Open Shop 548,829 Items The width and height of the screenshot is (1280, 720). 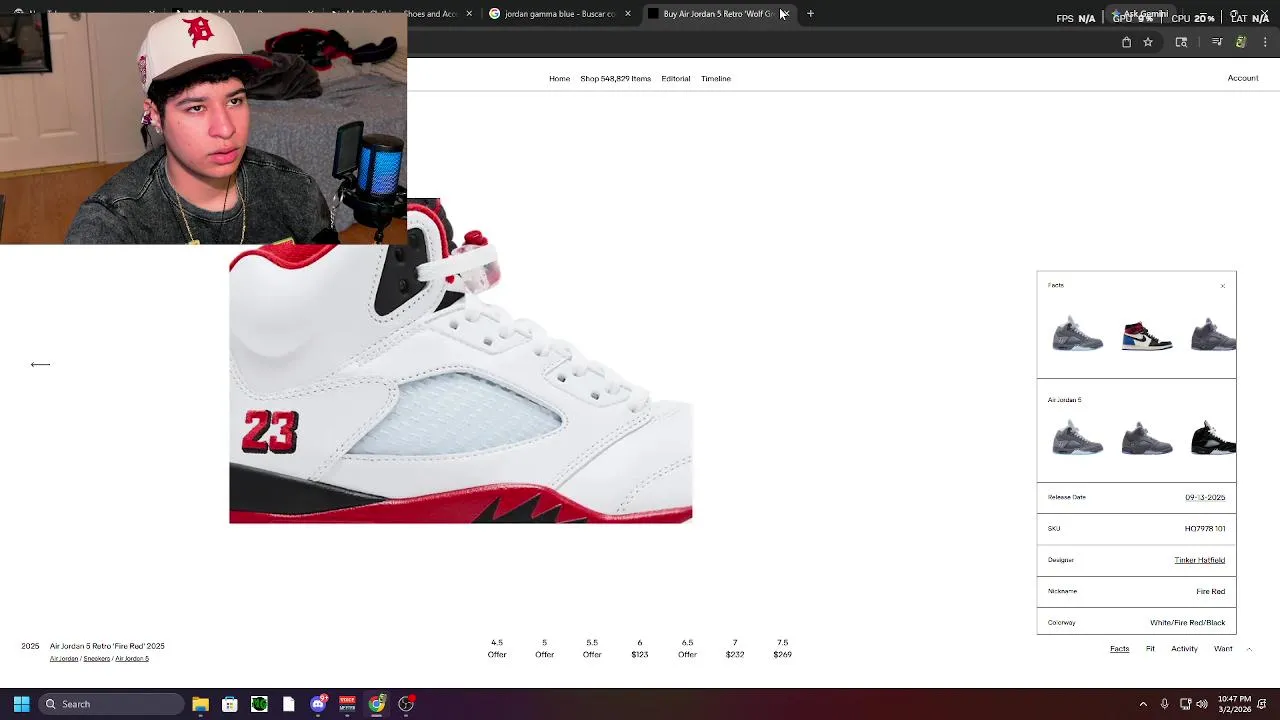tap(615, 78)
